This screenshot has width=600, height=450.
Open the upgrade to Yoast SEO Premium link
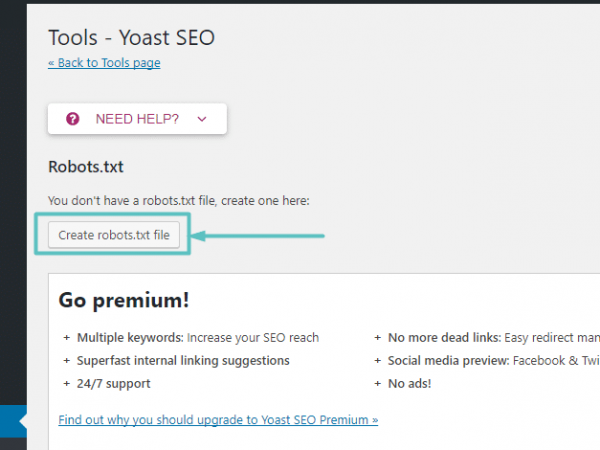[x=218, y=420]
